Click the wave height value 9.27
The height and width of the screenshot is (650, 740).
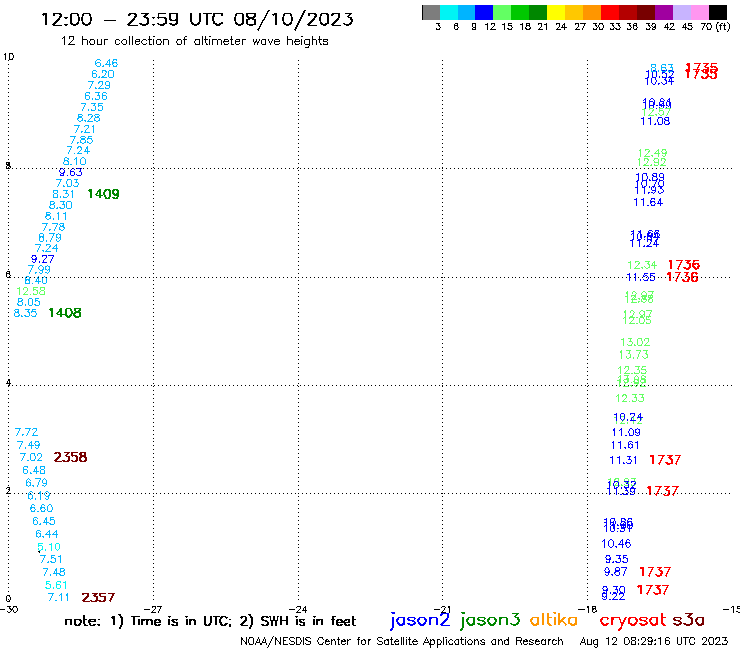(42, 259)
